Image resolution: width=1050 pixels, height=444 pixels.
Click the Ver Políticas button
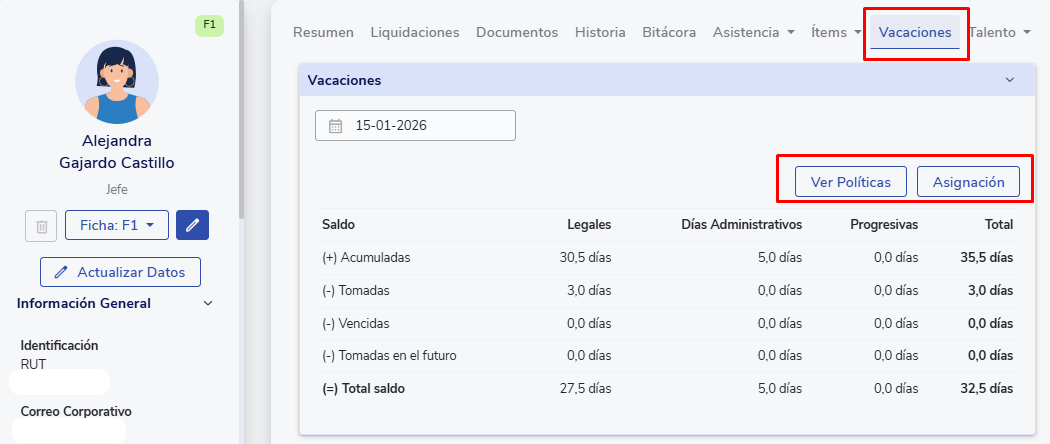(x=850, y=181)
